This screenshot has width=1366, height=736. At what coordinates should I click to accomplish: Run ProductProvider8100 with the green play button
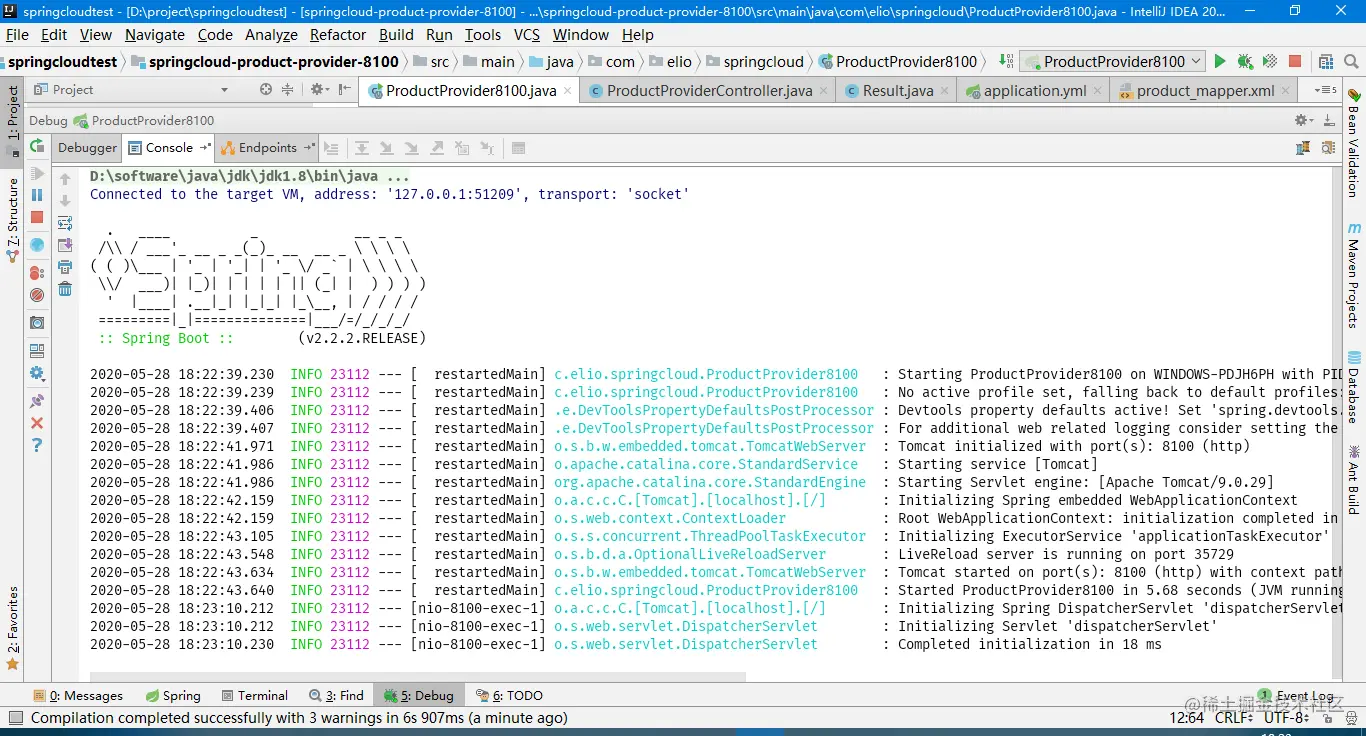point(1220,61)
